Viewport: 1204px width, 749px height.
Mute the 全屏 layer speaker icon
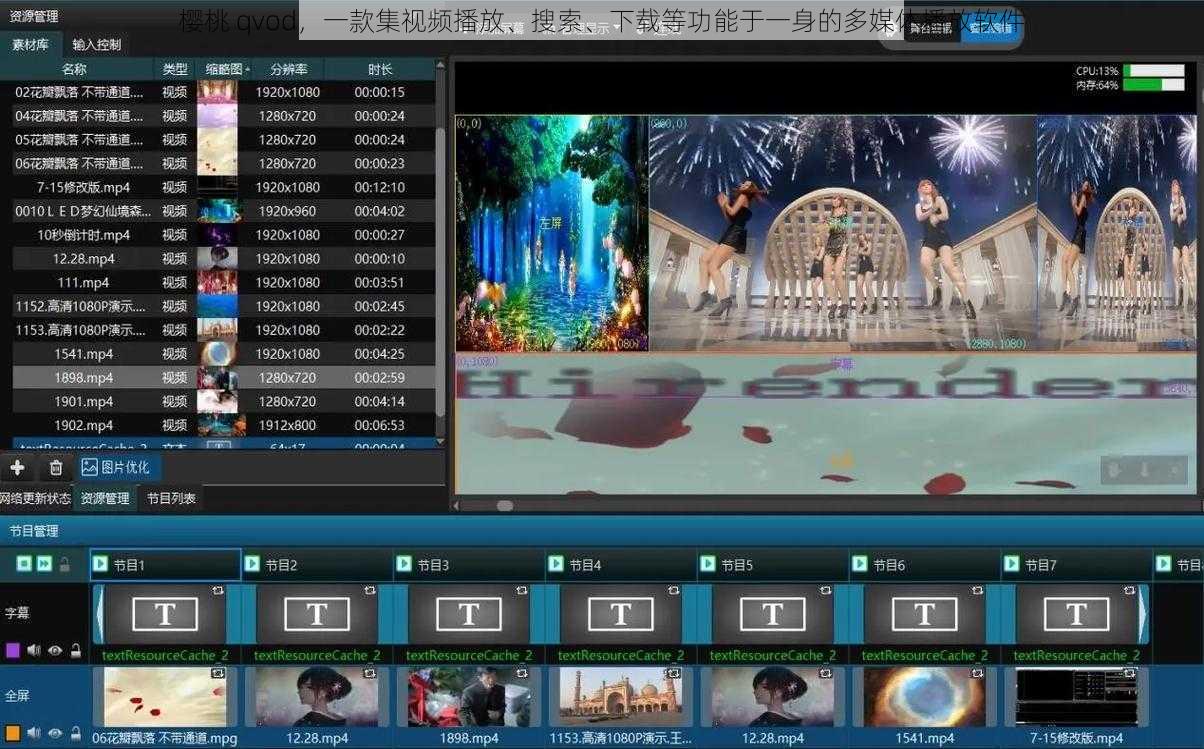pyautogui.click(x=34, y=733)
